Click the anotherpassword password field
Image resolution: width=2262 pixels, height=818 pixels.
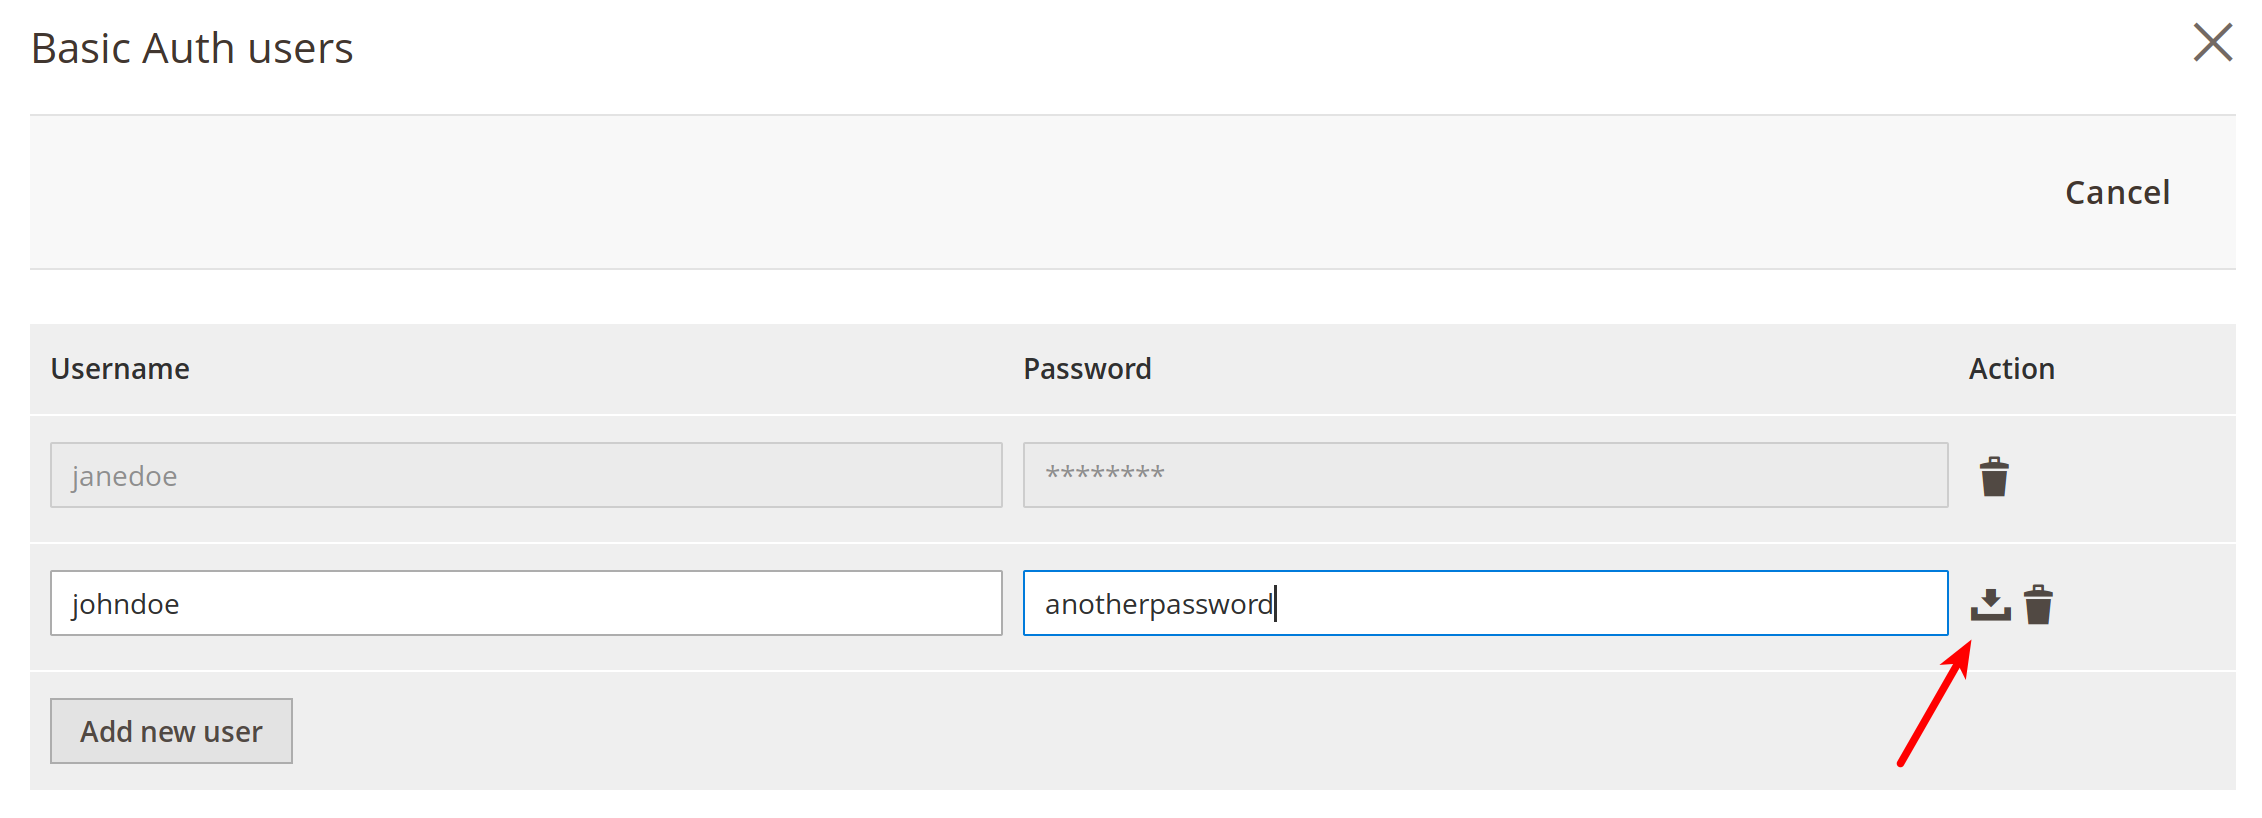coord(1485,603)
